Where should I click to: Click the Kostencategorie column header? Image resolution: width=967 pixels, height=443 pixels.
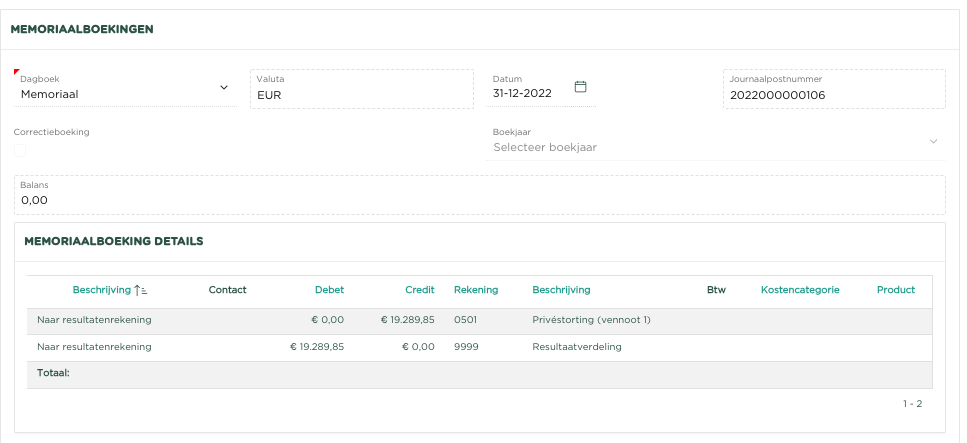pyautogui.click(x=799, y=290)
